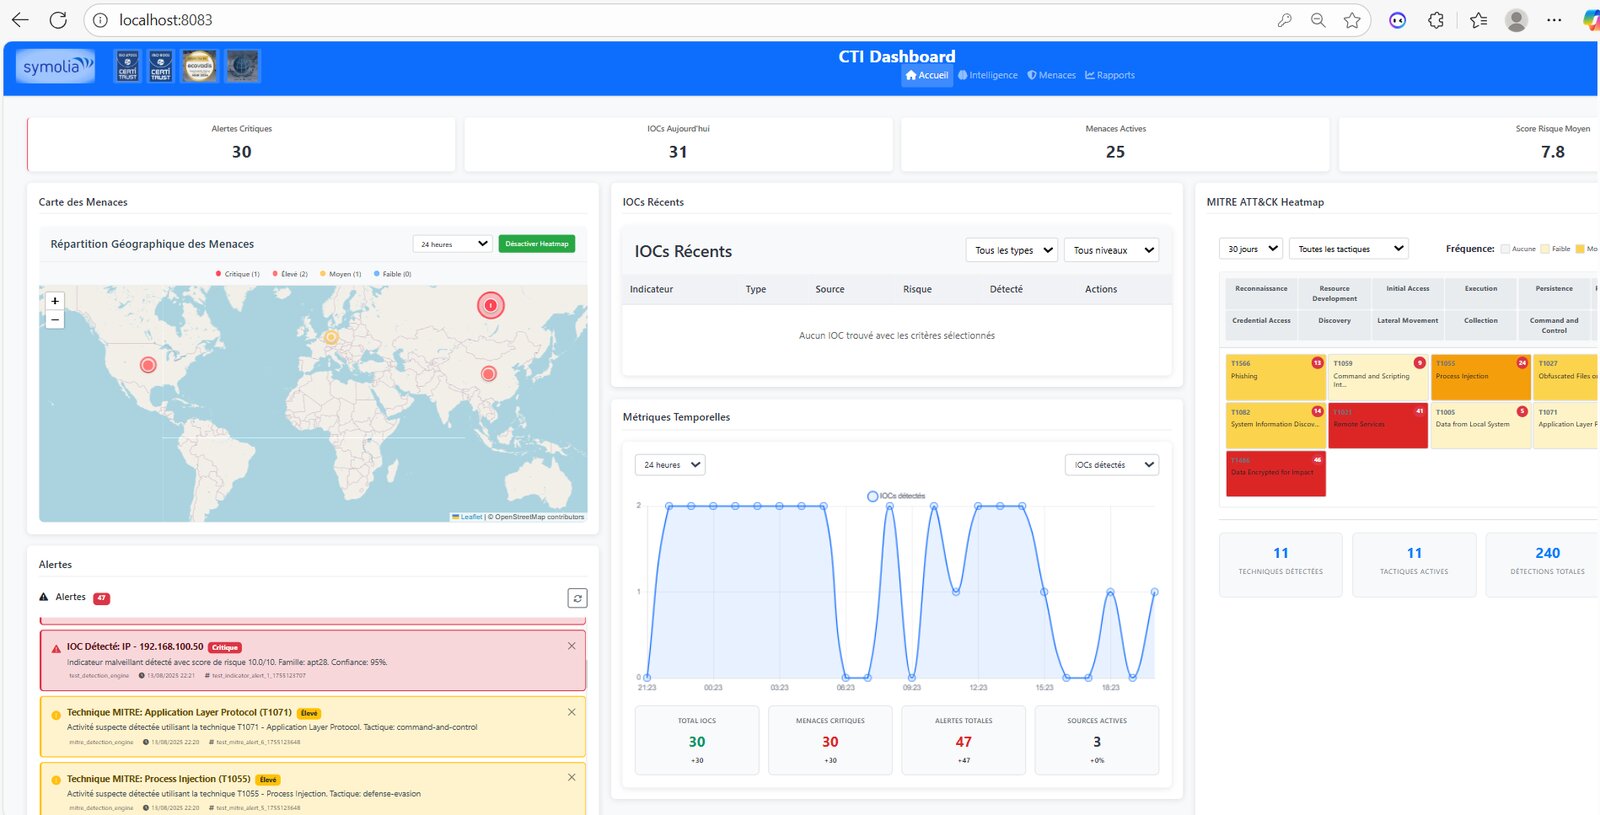The image size is (1600, 815).
Task: Open the password key icon in address bar
Action: point(1285,20)
